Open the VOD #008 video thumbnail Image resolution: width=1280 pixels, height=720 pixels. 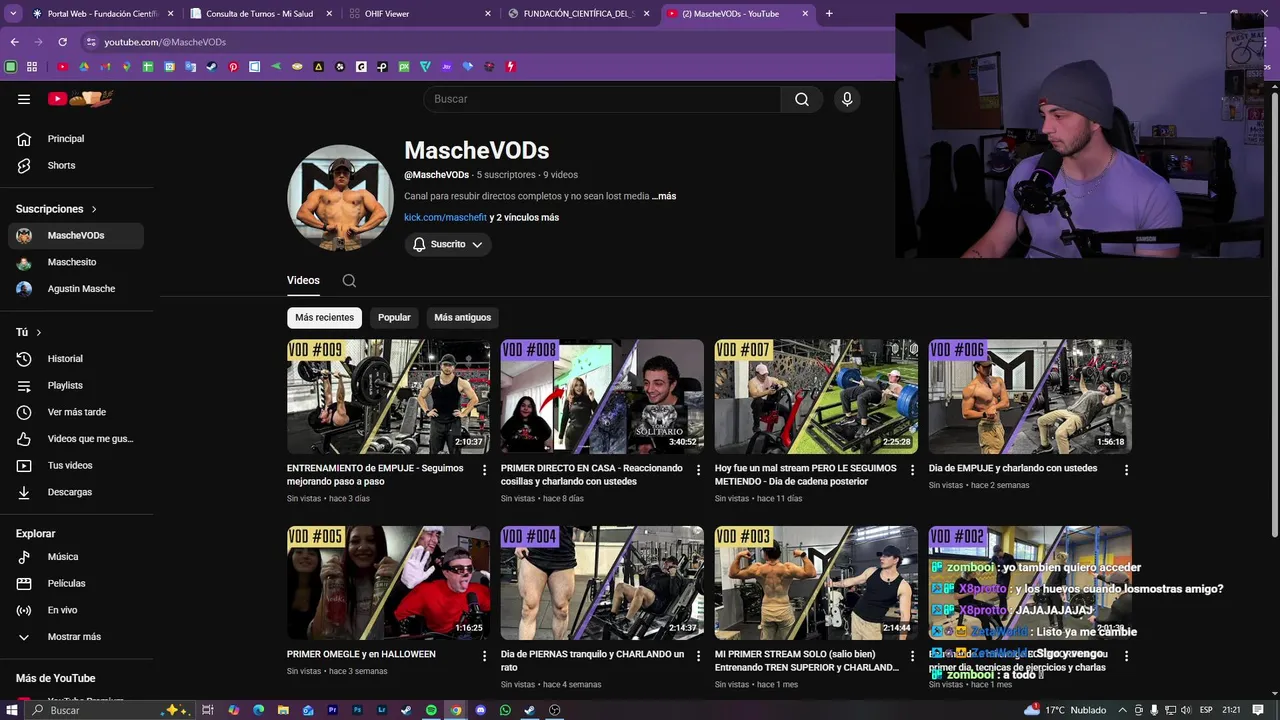click(602, 396)
